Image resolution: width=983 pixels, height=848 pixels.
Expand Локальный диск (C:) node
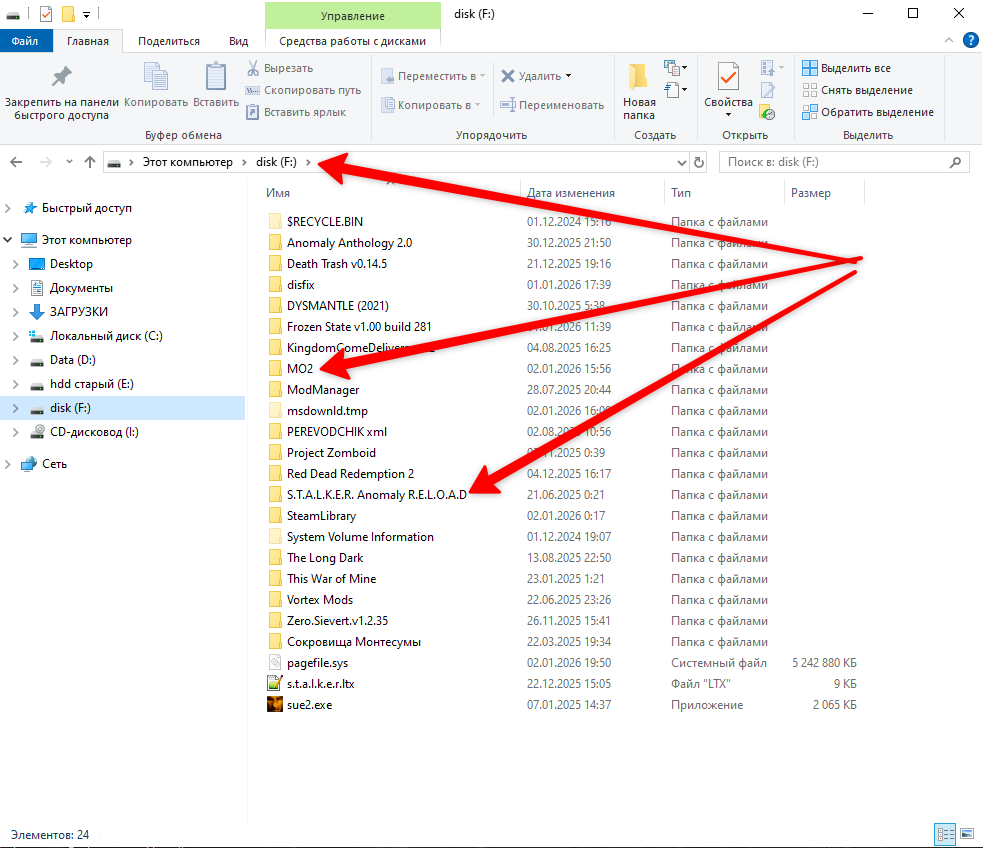[16, 337]
